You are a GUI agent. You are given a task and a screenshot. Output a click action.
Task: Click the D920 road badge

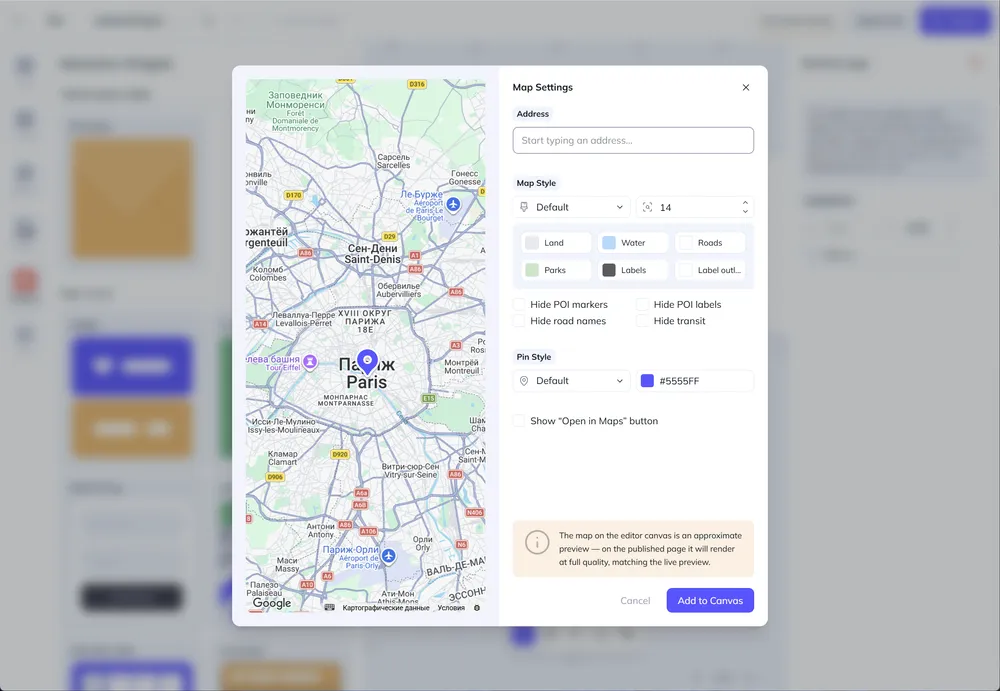pos(340,454)
